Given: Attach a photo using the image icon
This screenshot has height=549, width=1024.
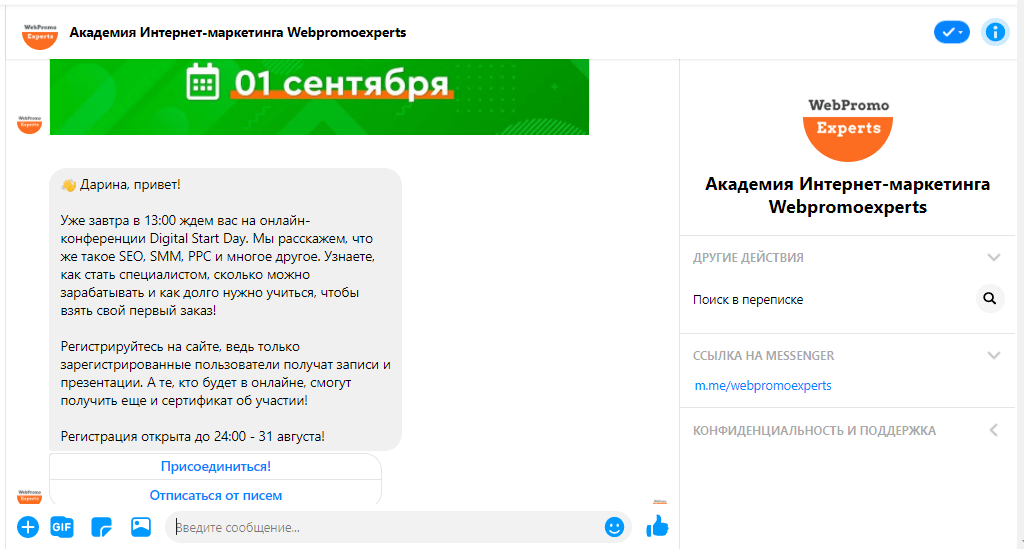Looking at the screenshot, I should pyautogui.click(x=140, y=526).
